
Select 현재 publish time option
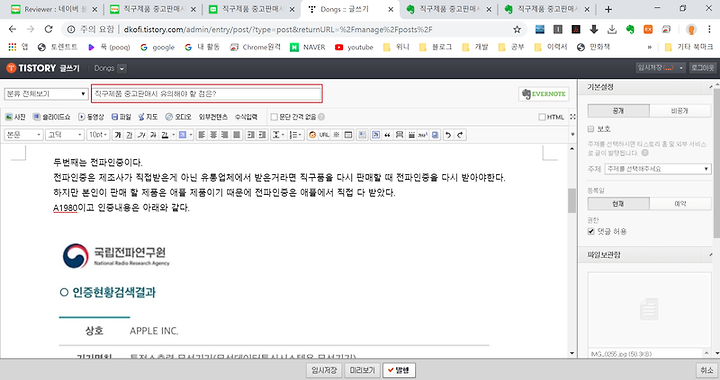[619, 204]
